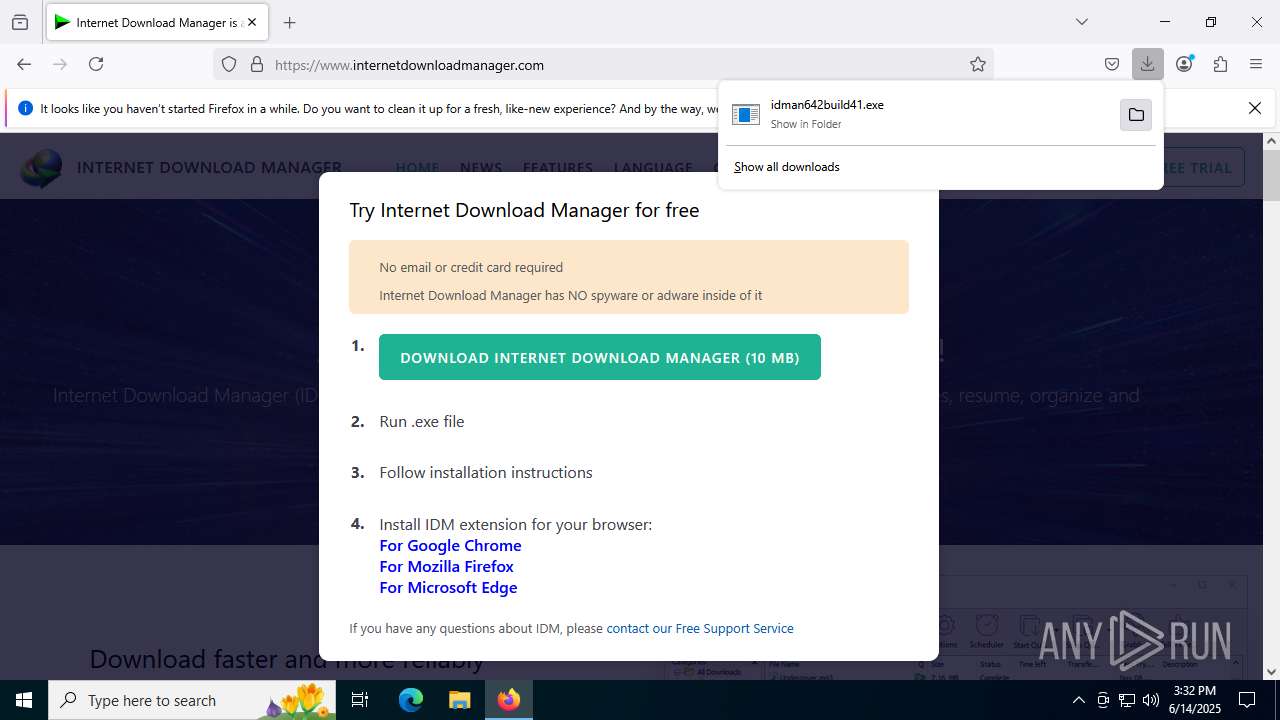Open the NEWS nav item
The width and height of the screenshot is (1280, 720).
coord(481,167)
